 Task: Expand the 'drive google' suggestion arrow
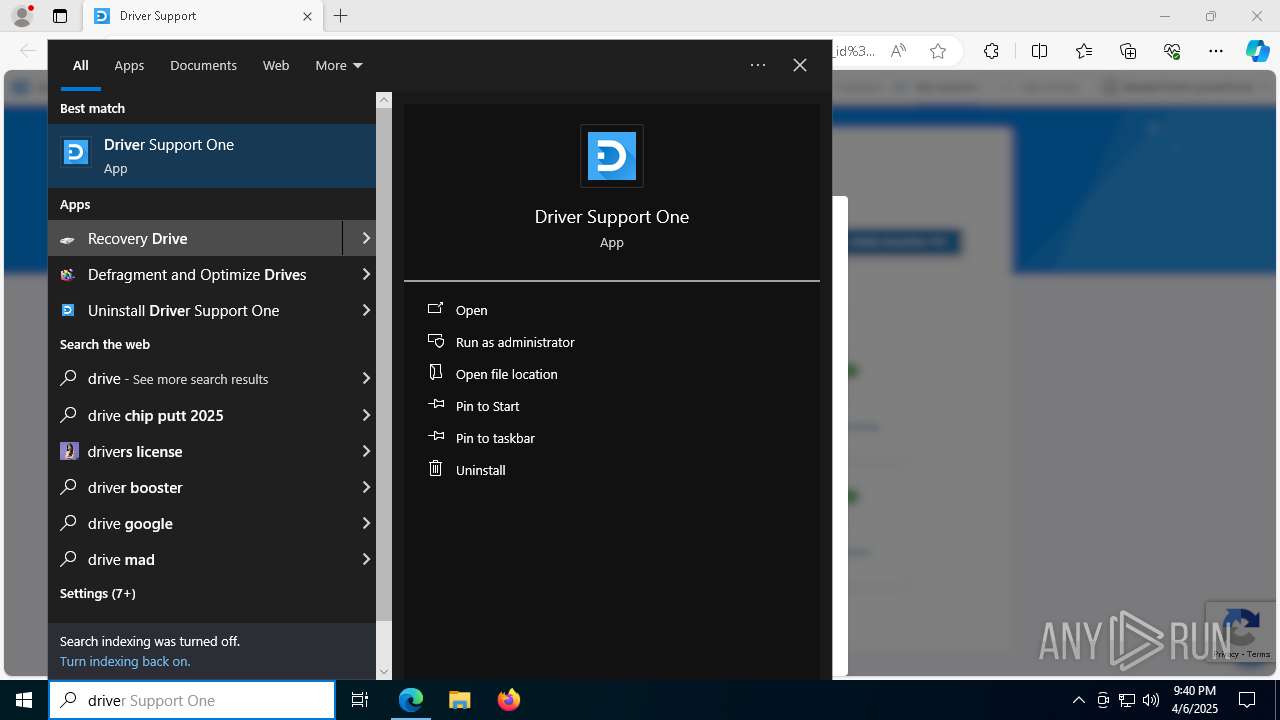[366, 523]
